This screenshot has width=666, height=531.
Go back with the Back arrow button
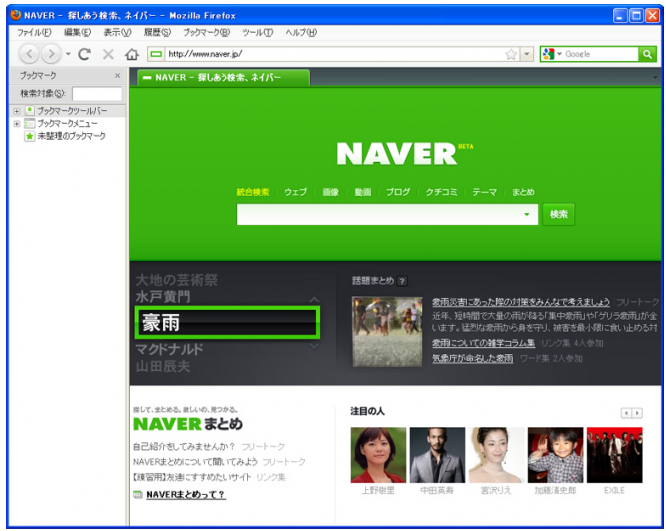pos(28,54)
